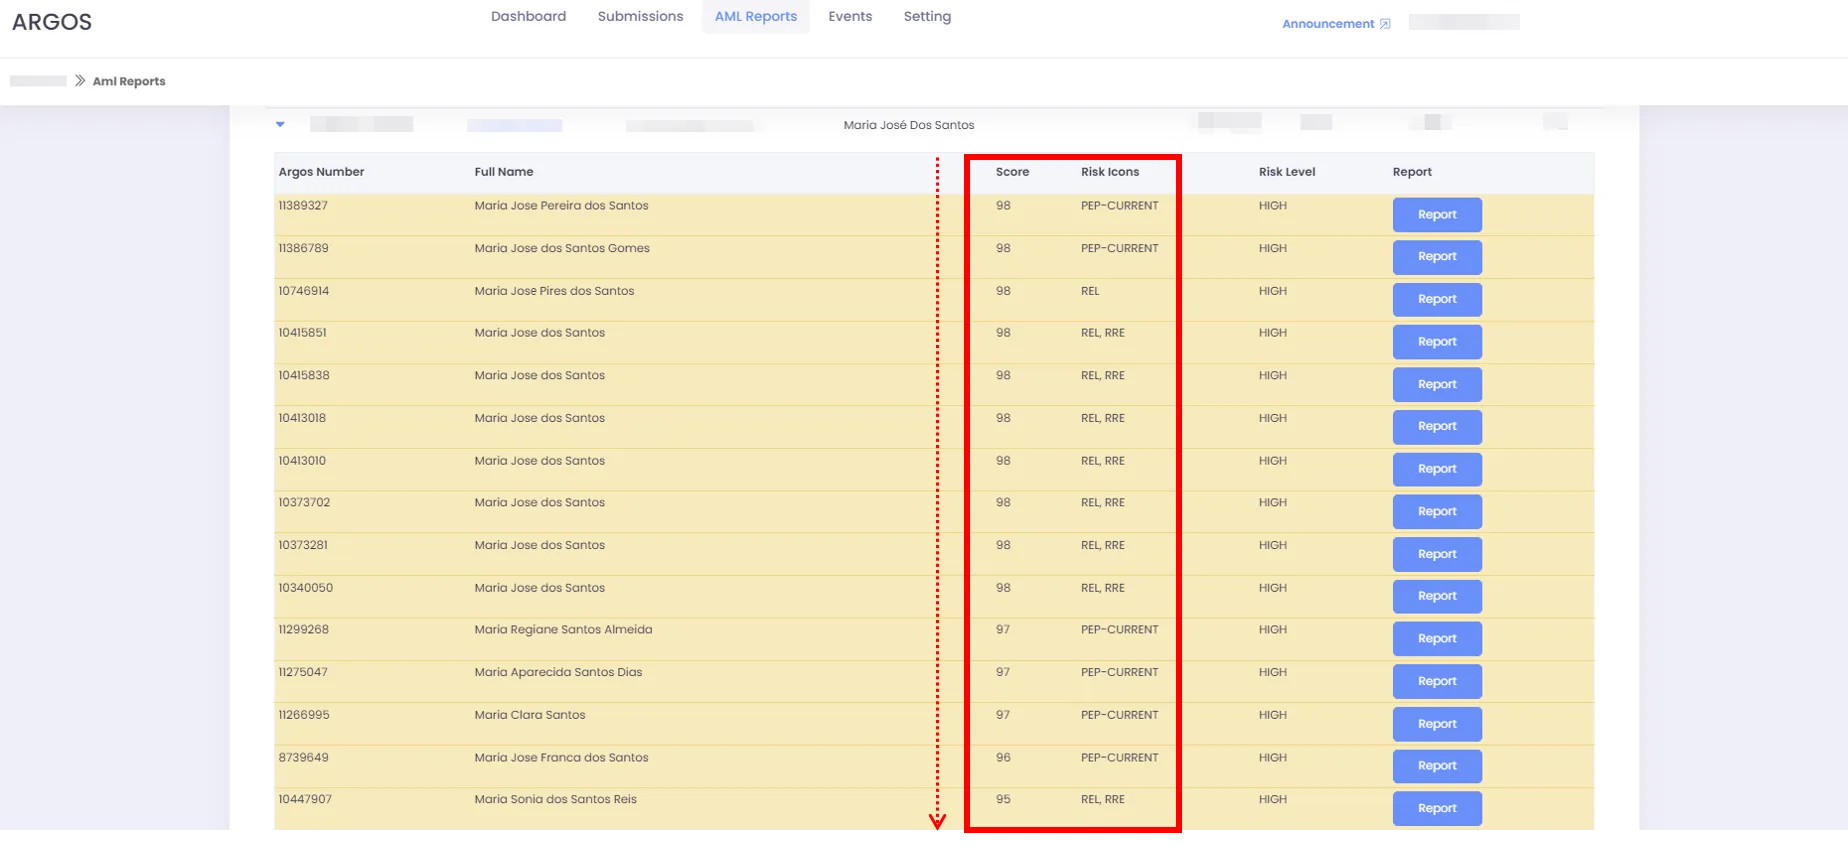The height and width of the screenshot is (847, 1848).
Task: Click Argos number 11386789
Action: (303, 249)
